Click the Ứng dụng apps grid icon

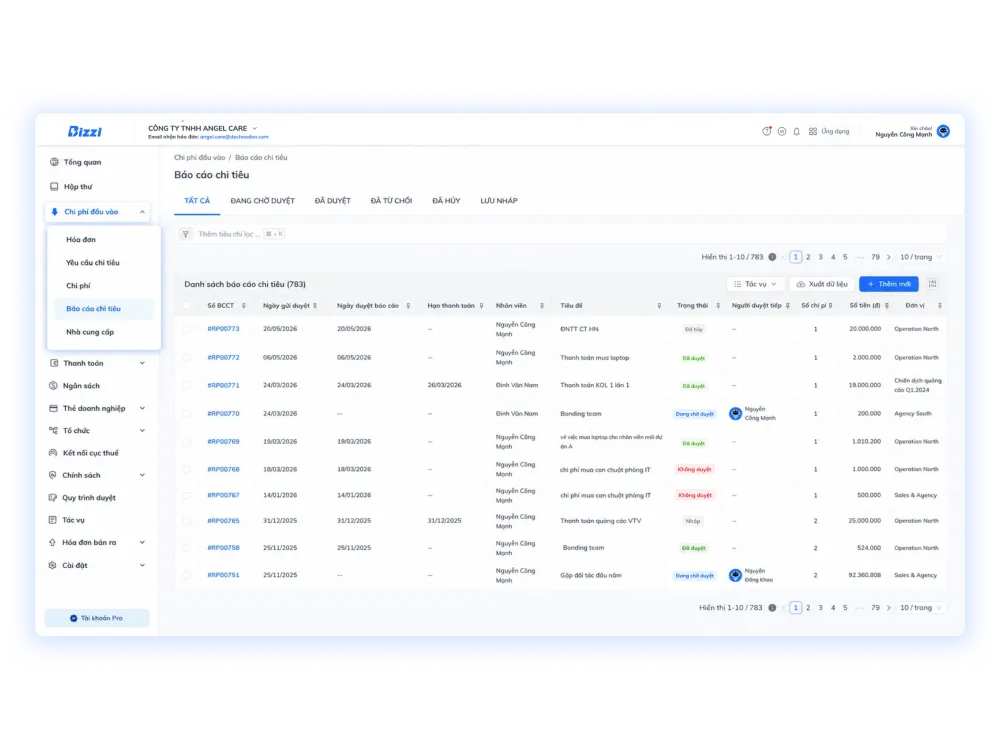click(x=812, y=131)
